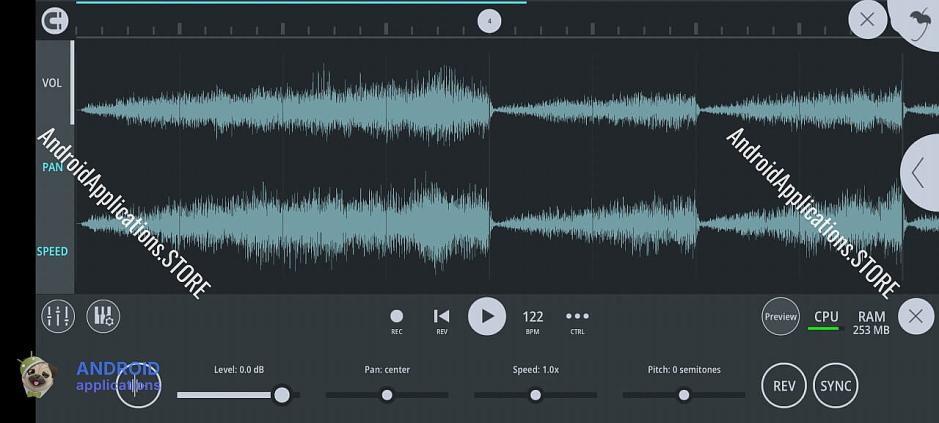Close the waveform editor at top
The width and height of the screenshot is (939, 423).
pos(867,20)
